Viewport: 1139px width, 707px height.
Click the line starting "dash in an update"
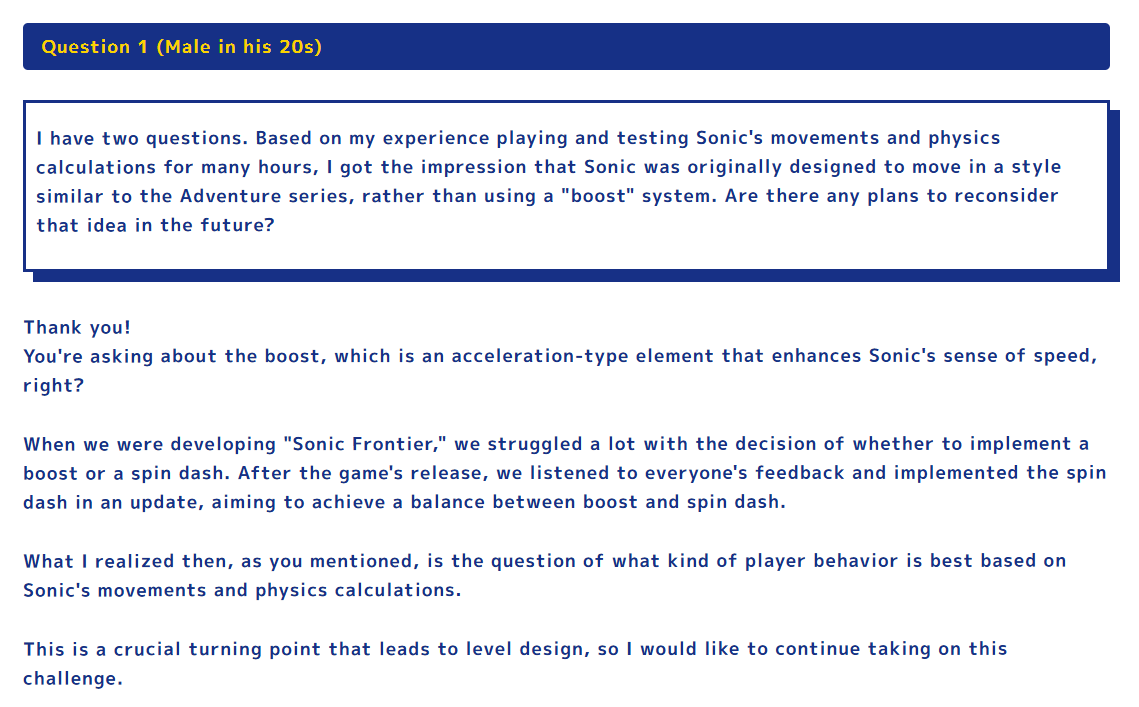[x=405, y=502]
